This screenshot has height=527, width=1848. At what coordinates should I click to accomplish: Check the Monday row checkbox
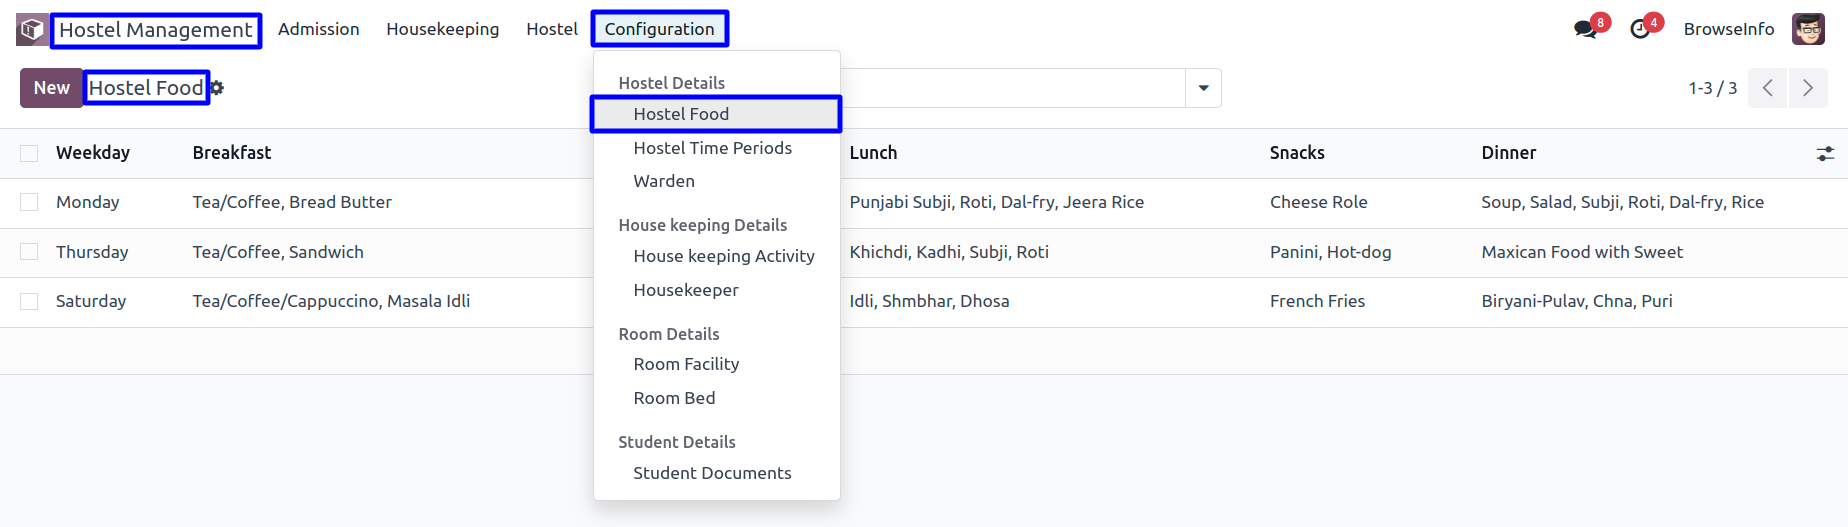[x=29, y=202]
